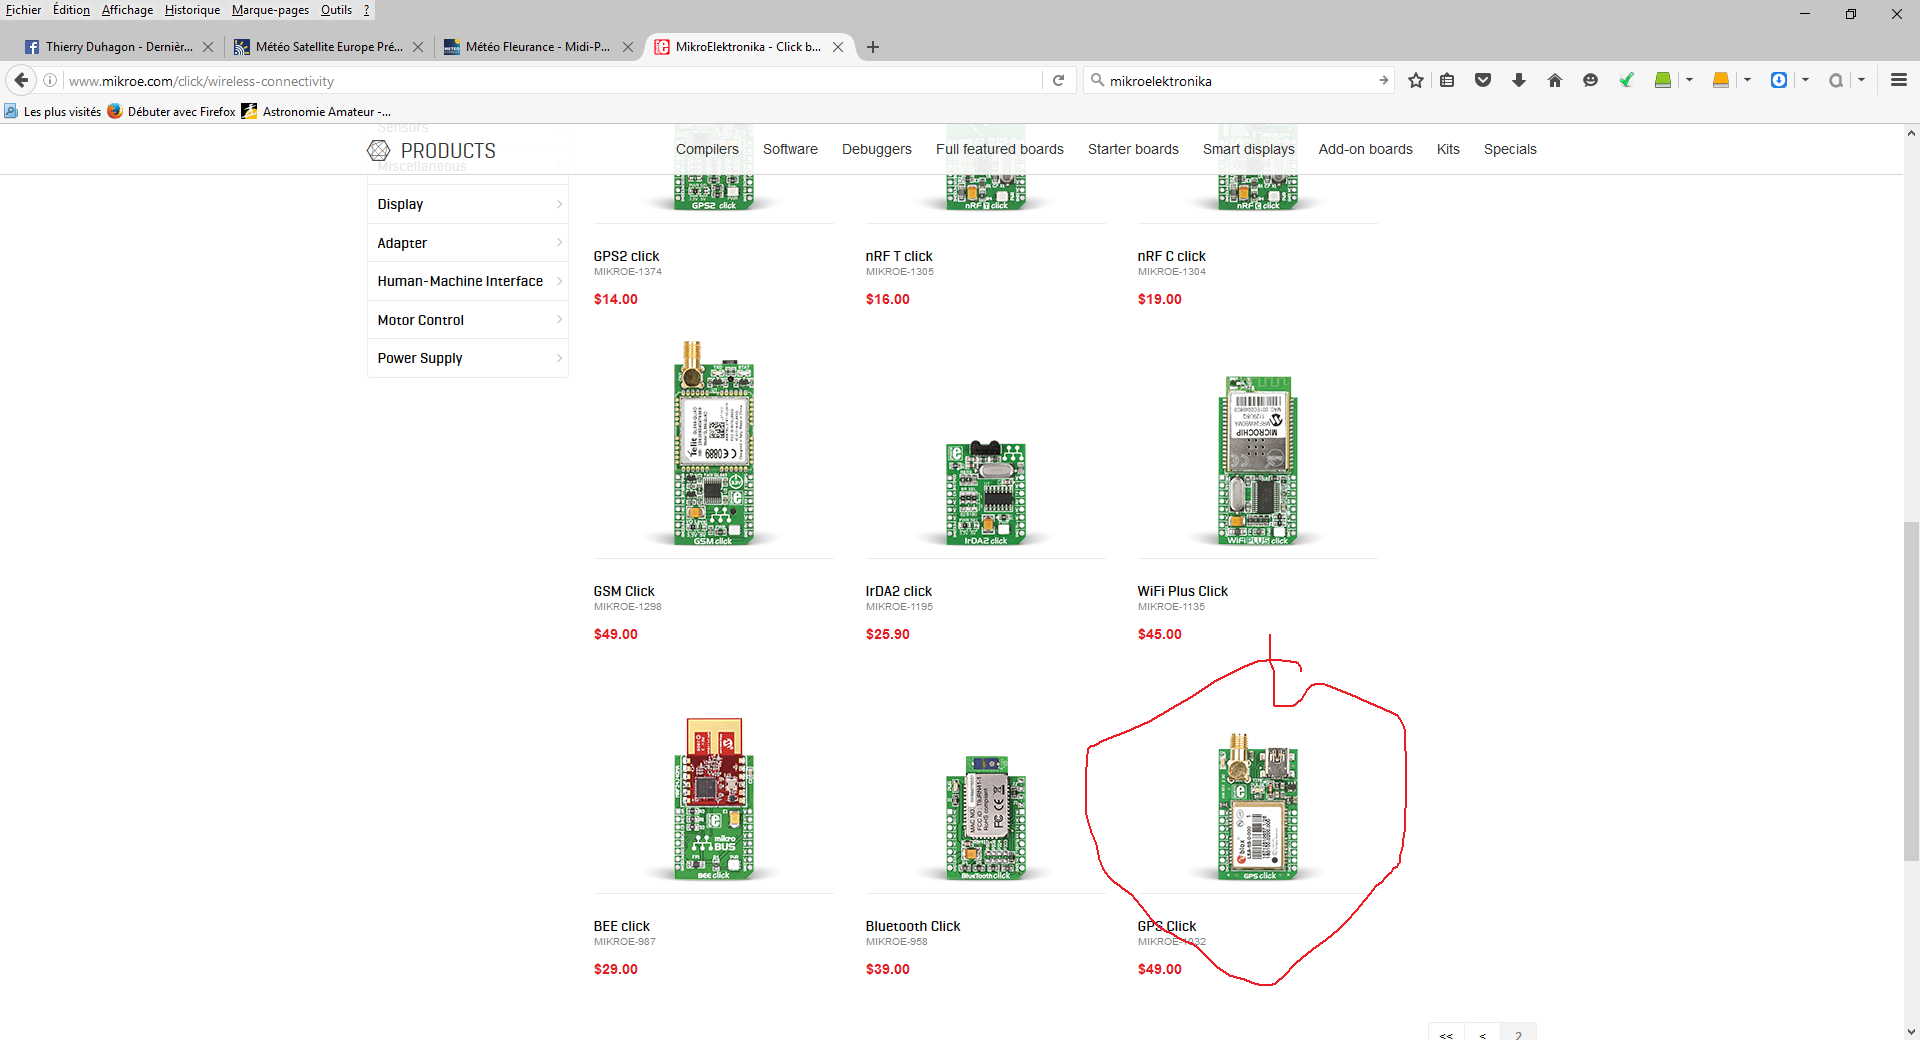The width and height of the screenshot is (1920, 1040).
Task: Switch to the Météo Fleurance tab
Action: point(537,47)
